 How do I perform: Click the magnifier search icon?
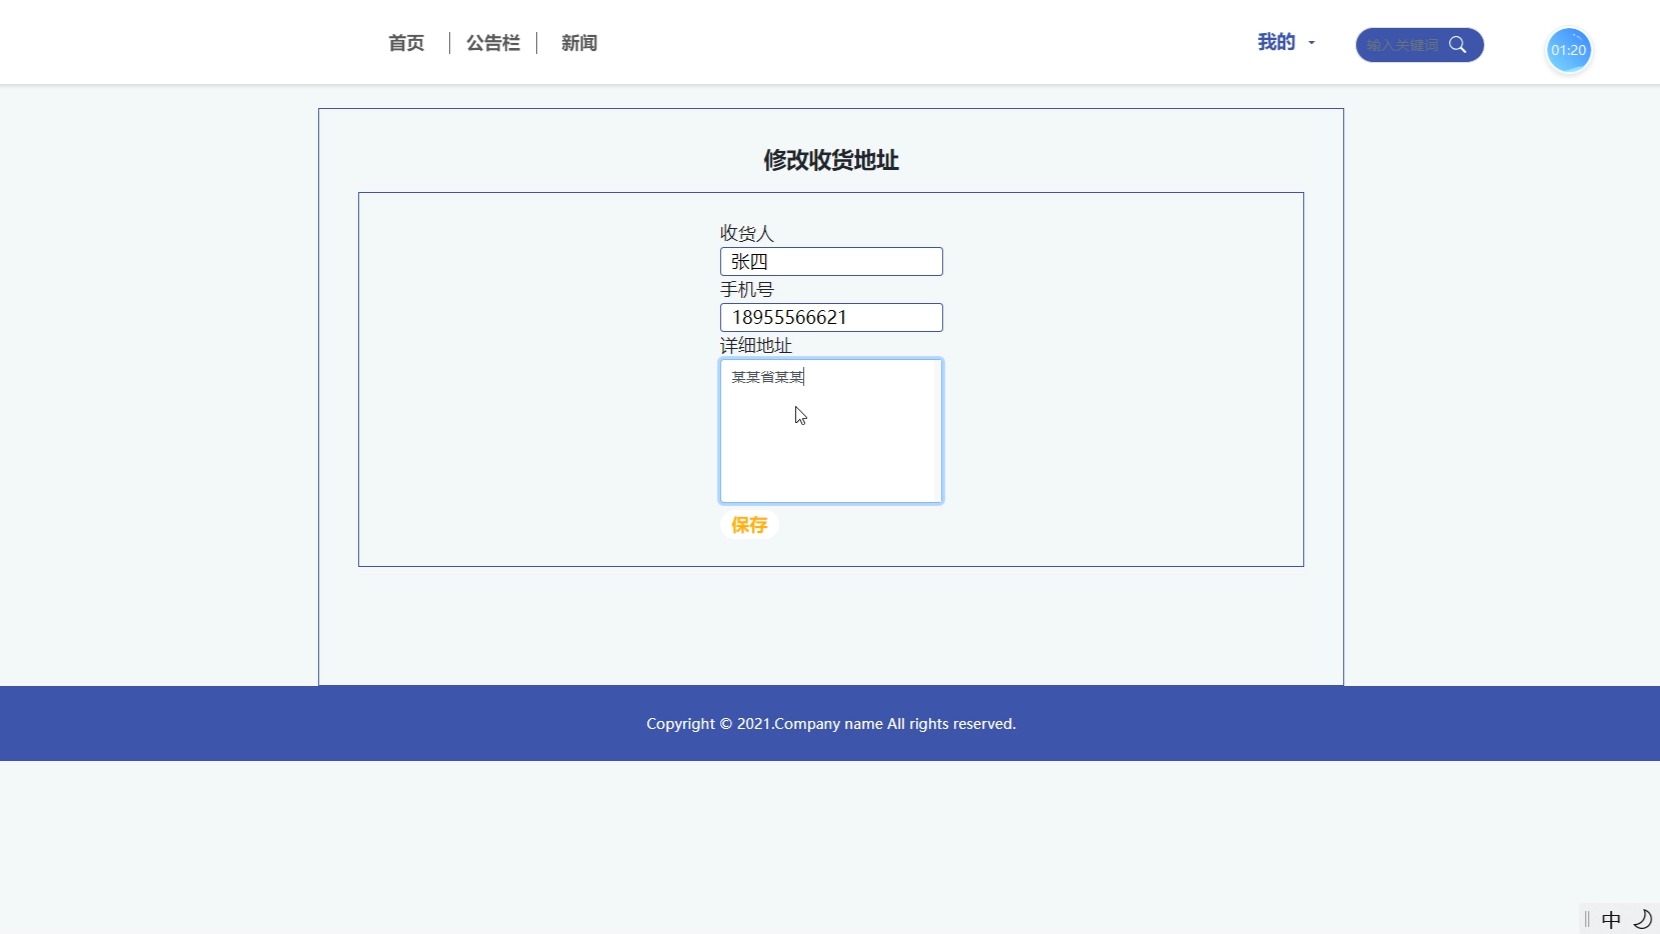(1458, 45)
